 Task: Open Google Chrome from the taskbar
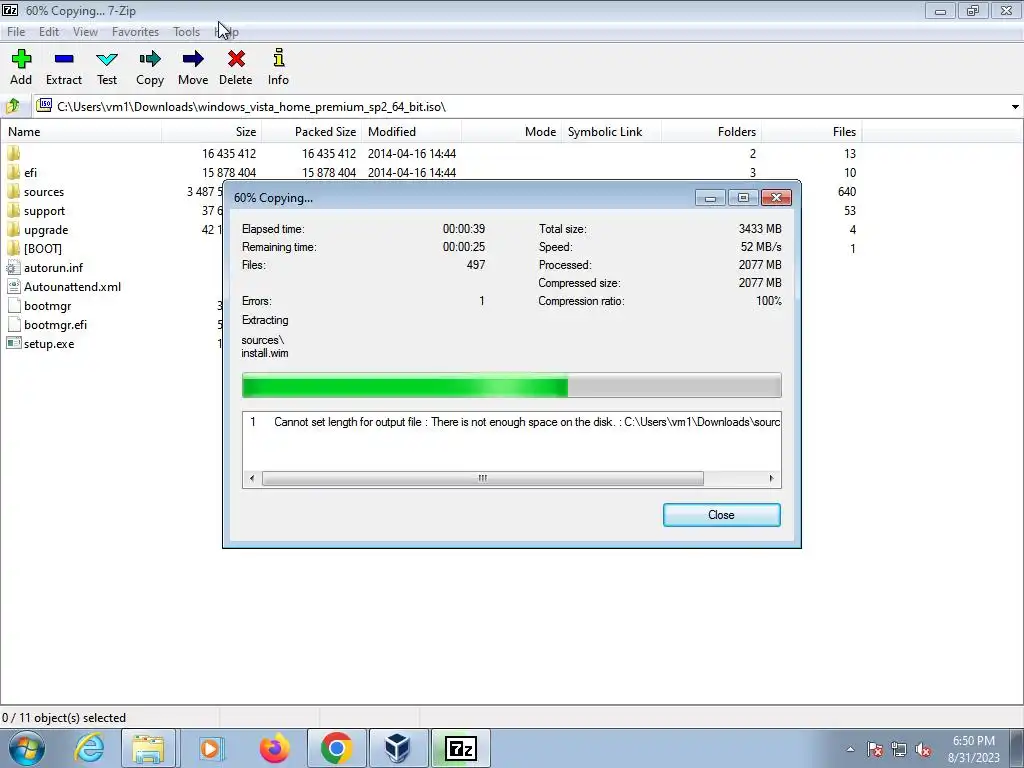point(336,748)
